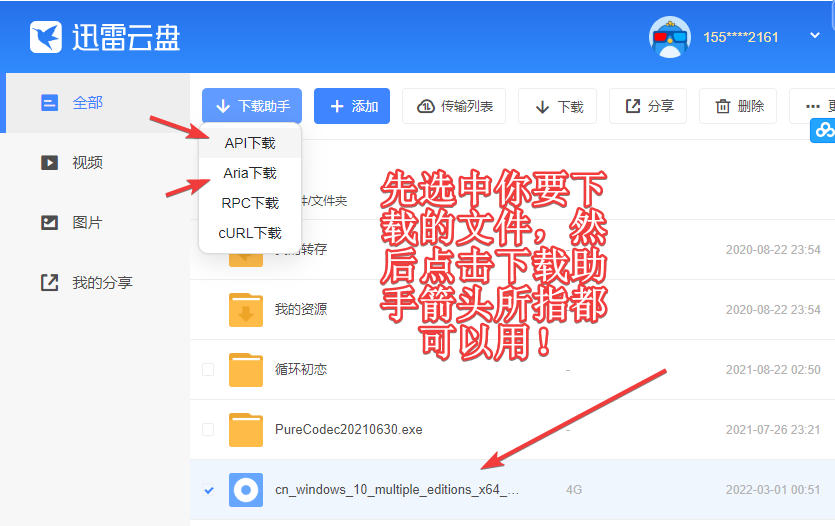Click the date 2022-03-01 00:51

(x=773, y=490)
